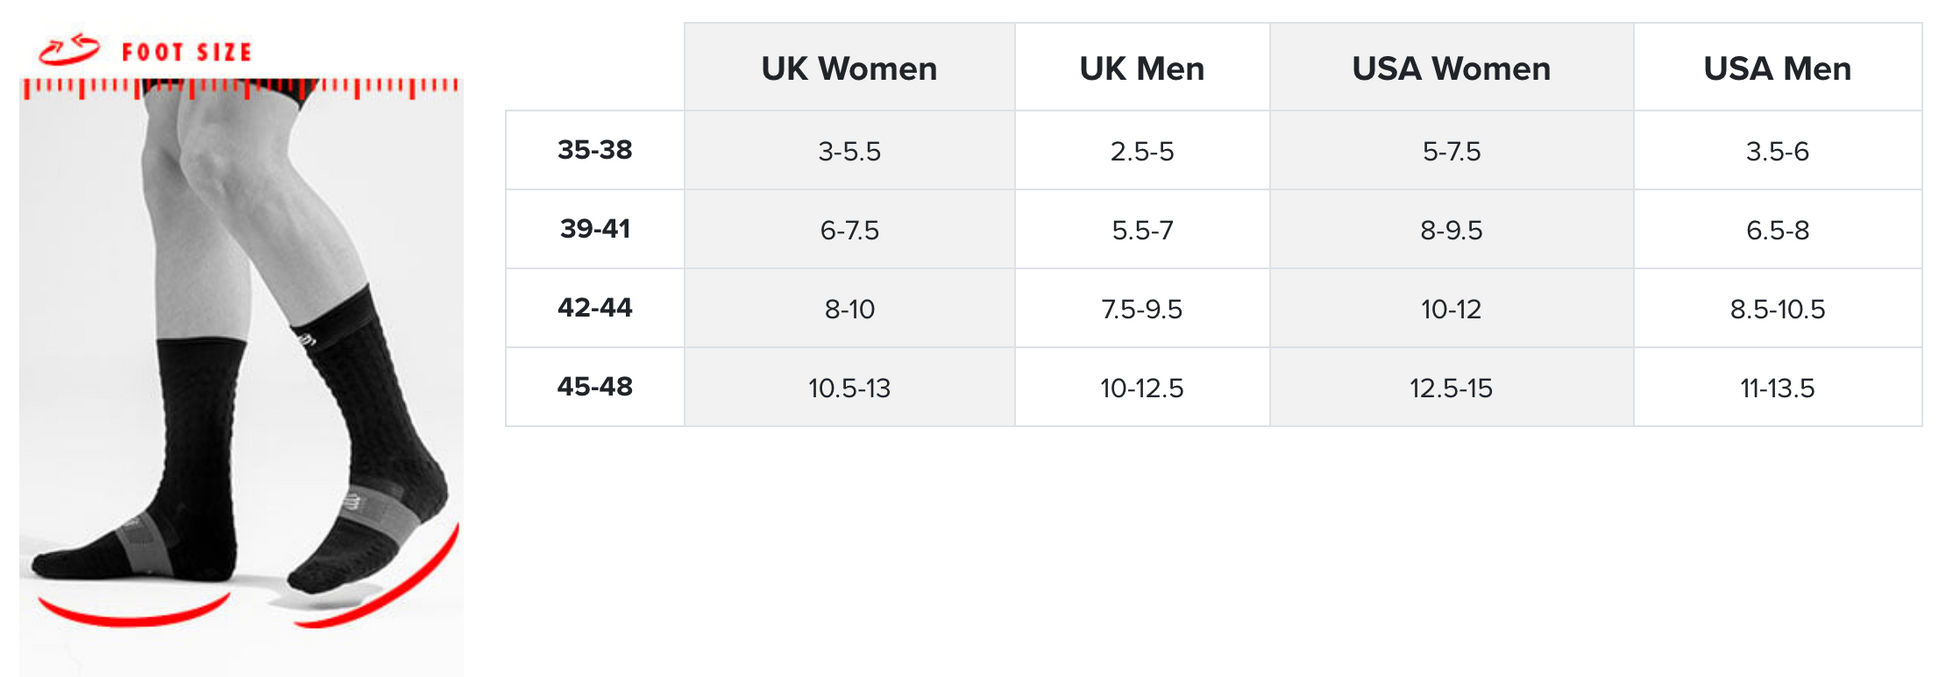Click the red curve under the left foot
Screen dimensions: 1946x677
point(133,613)
